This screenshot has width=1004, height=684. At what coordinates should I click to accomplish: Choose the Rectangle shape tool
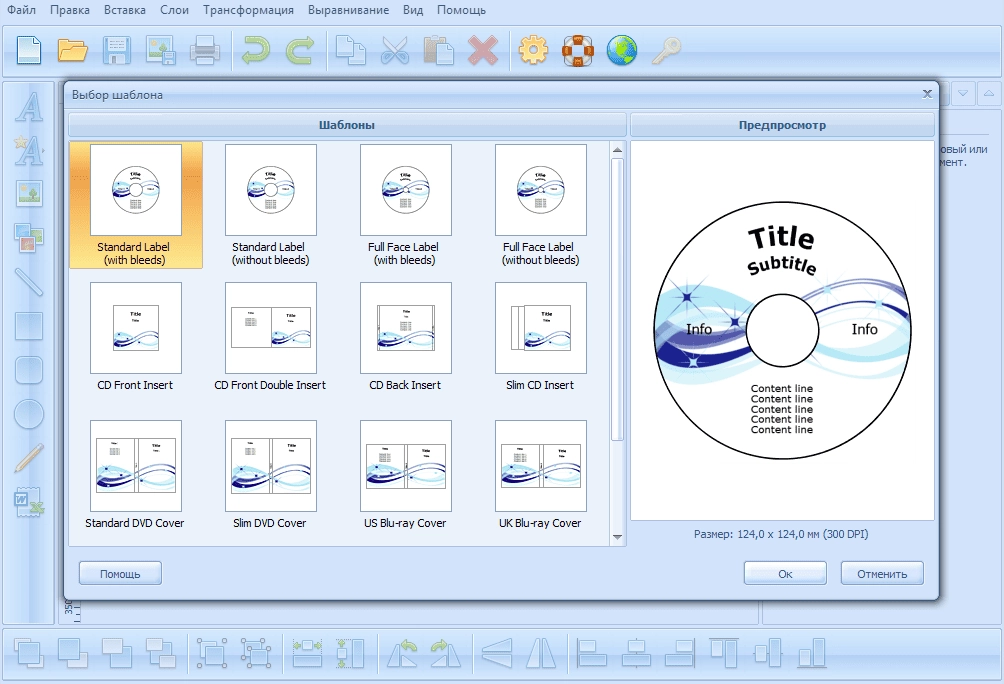click(29, 326)
